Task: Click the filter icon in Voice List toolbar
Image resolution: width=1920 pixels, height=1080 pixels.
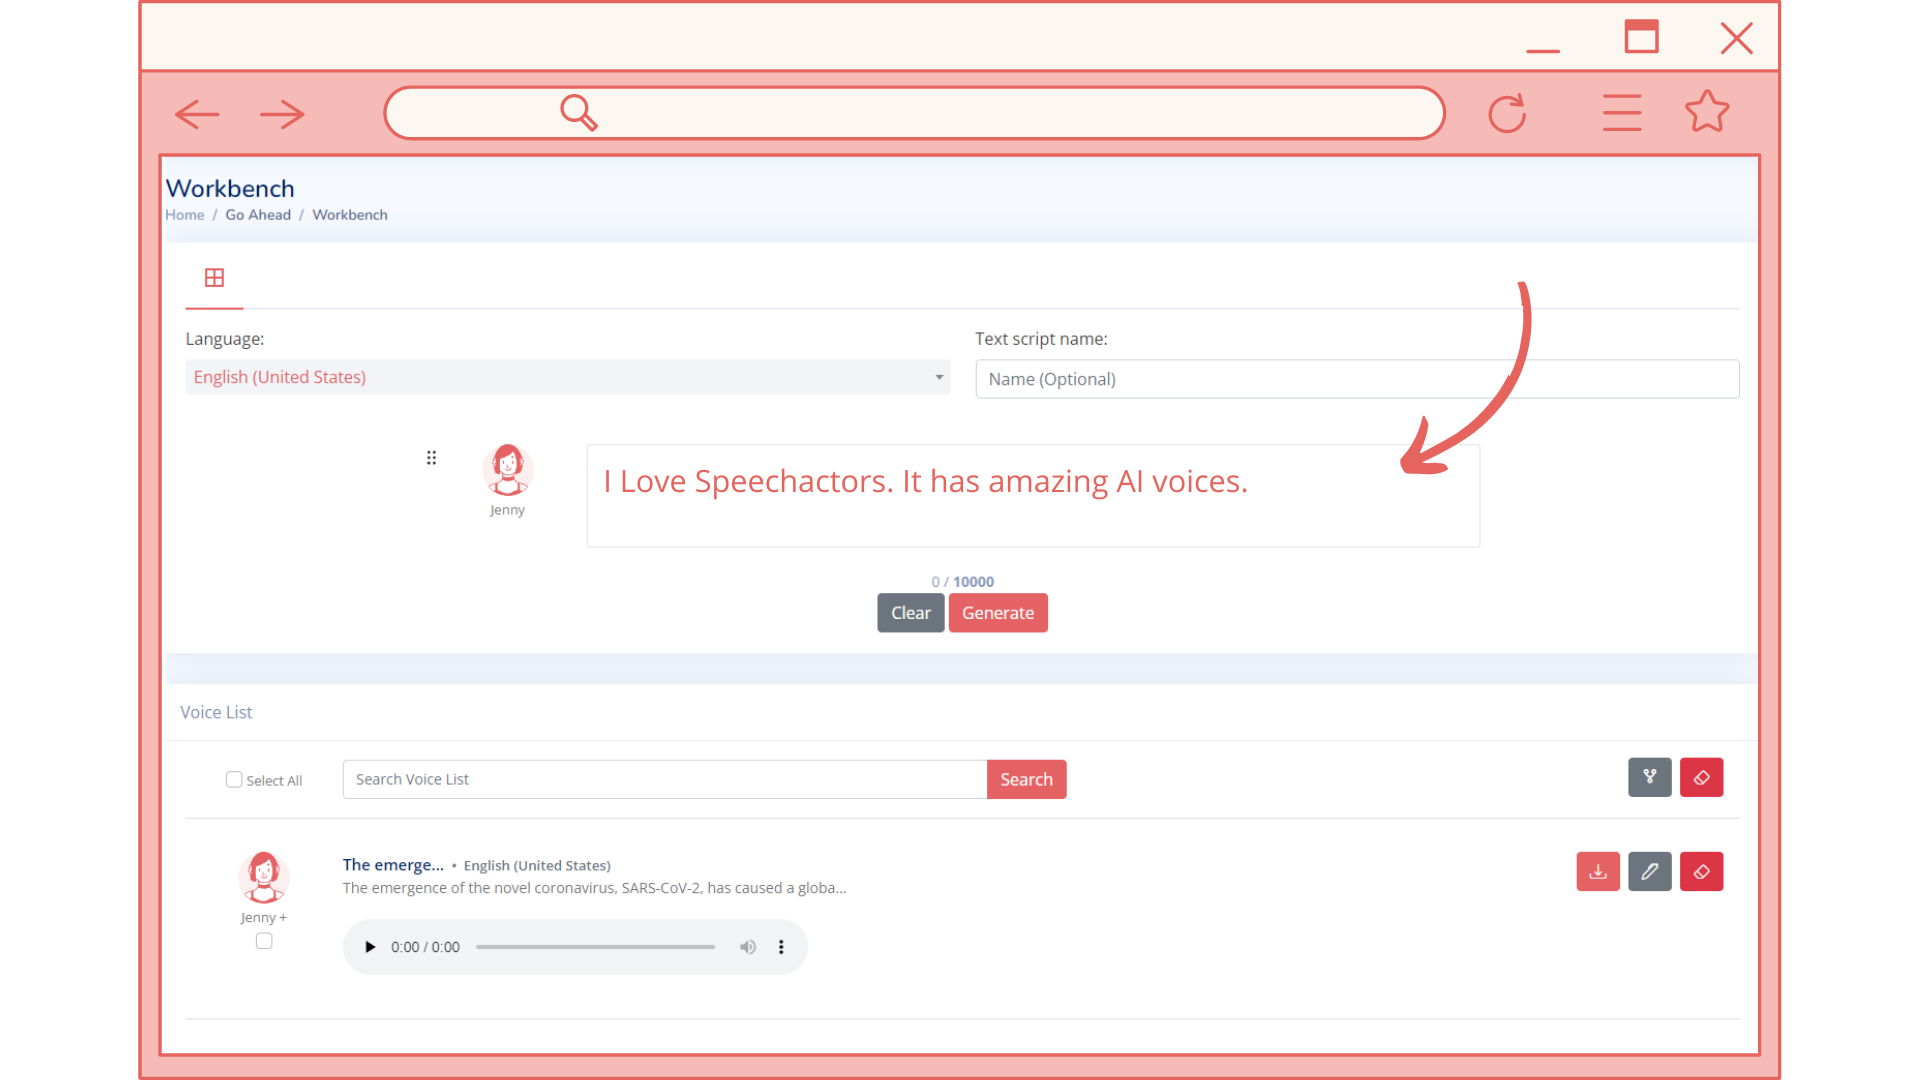Action: (x=1650, y=777)
